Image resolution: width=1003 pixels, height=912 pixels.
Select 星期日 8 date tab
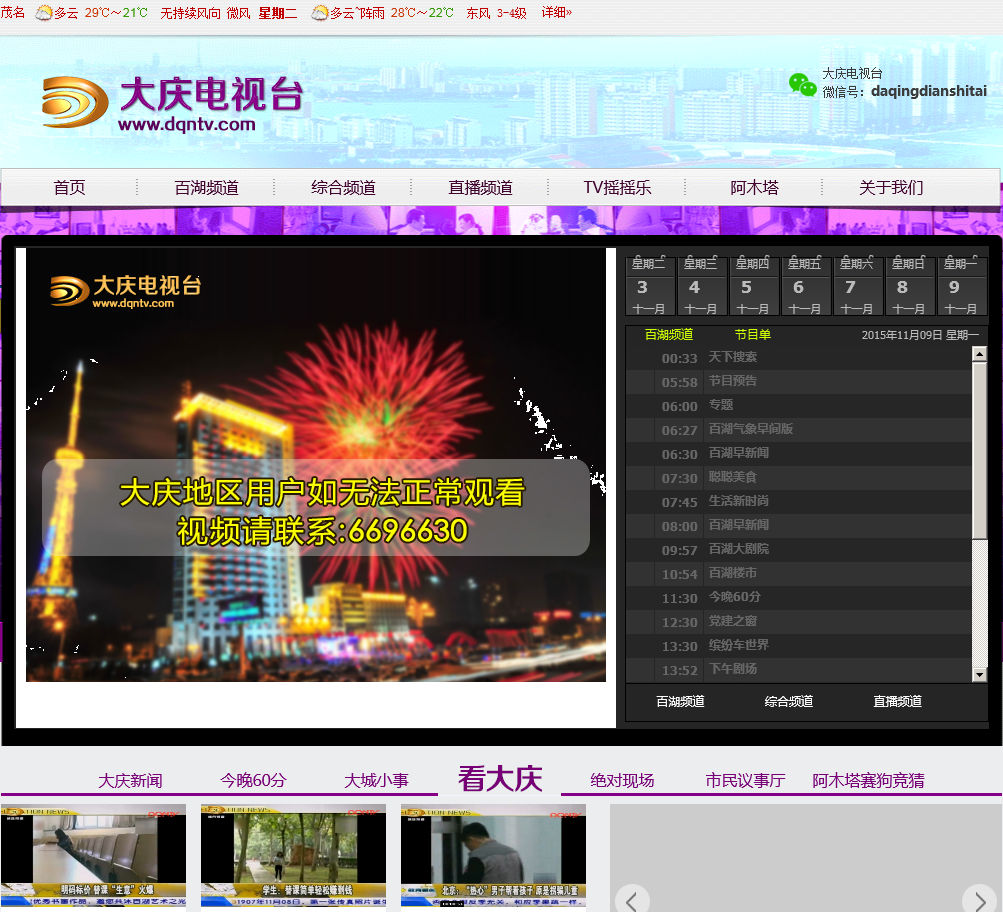(910, 286)
